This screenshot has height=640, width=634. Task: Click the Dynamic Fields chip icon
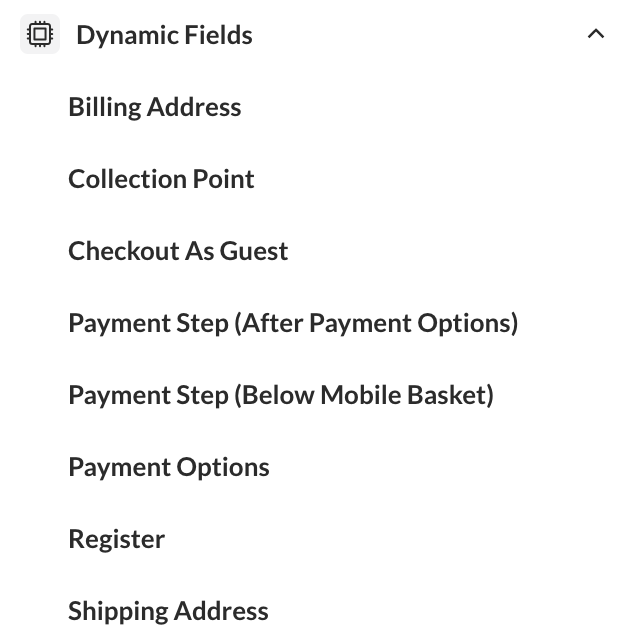click(40, 35)
